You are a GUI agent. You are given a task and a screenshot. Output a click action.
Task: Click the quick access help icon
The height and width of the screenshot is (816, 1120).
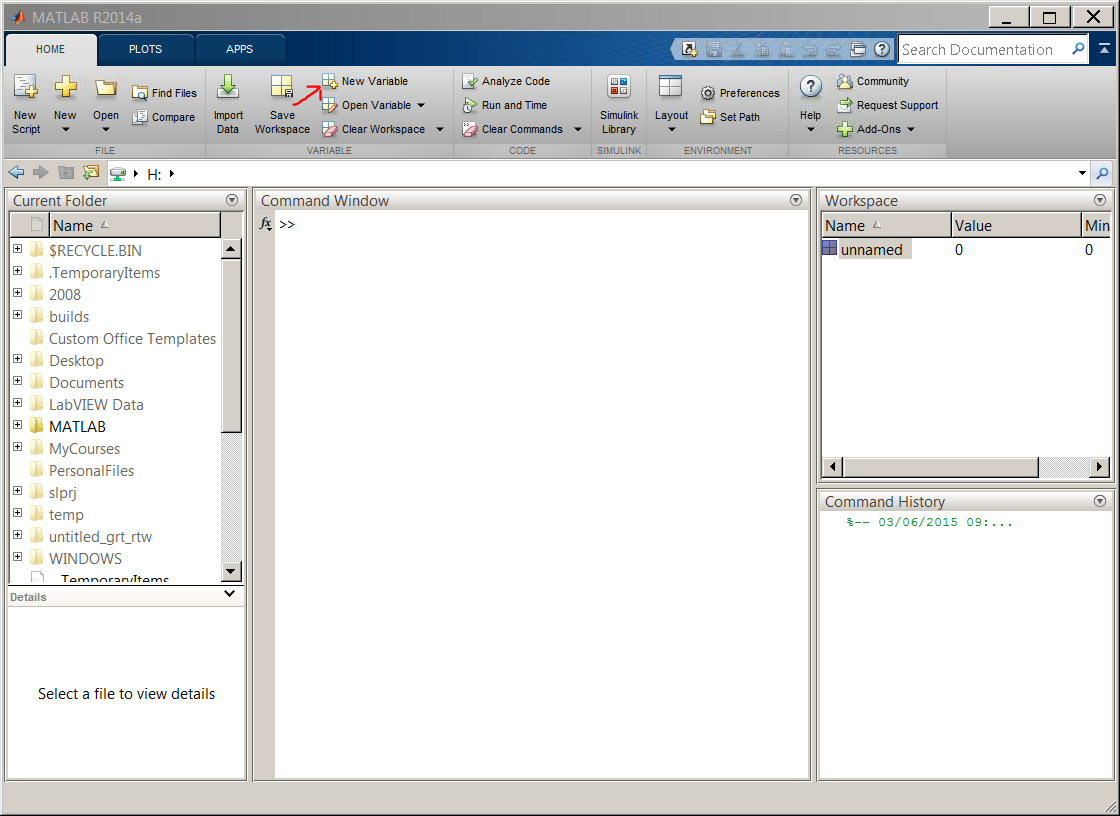coord(882,49)
